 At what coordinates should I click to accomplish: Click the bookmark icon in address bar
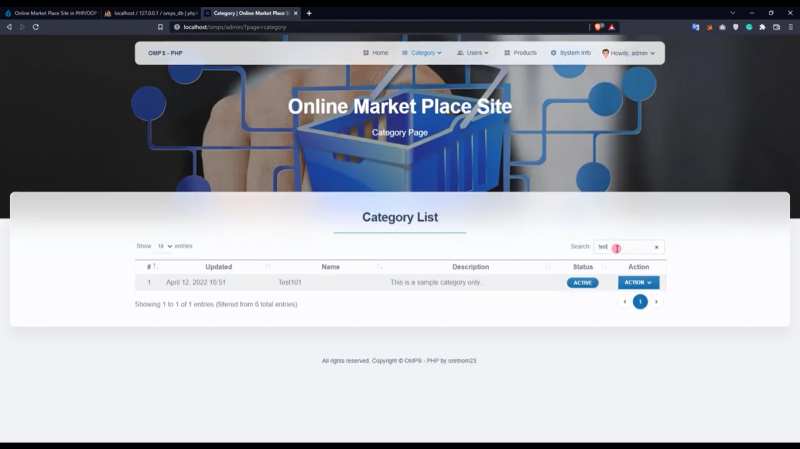[161, 27]
